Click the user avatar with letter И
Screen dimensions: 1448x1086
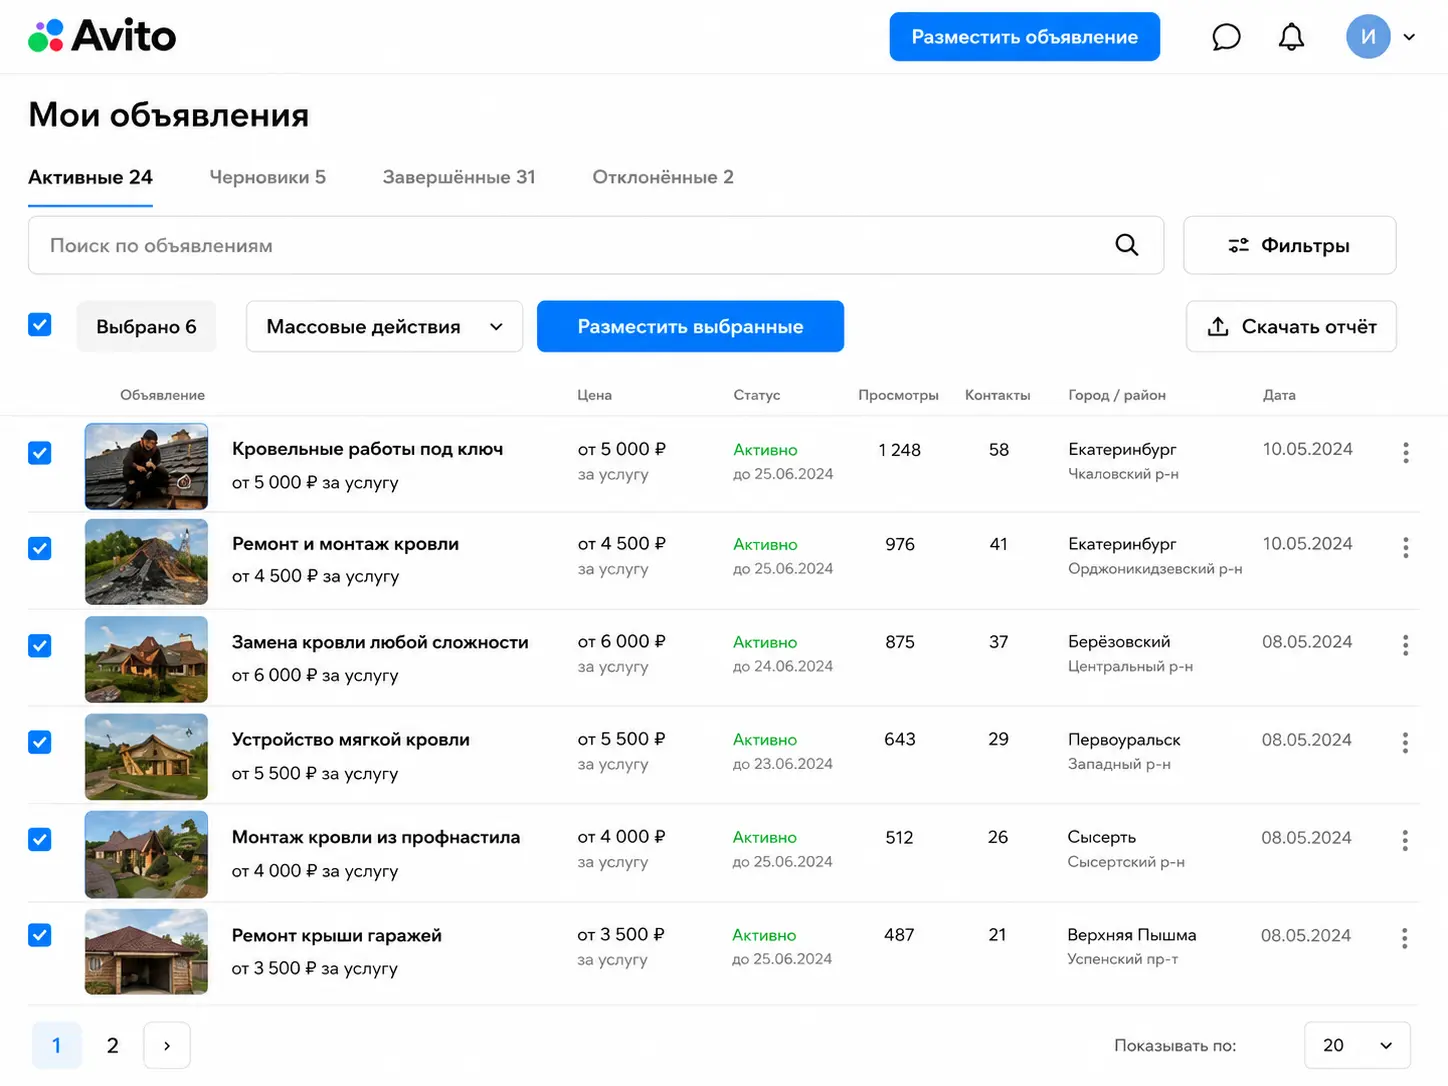tap(1368, 37)
